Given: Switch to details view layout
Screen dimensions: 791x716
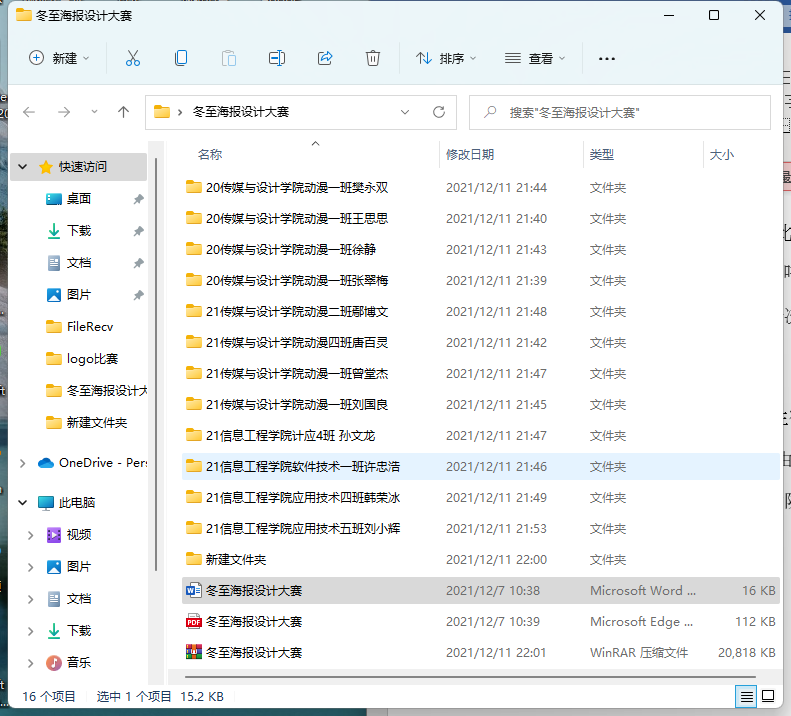Looking at the screenshot, I should pos(747,696).
